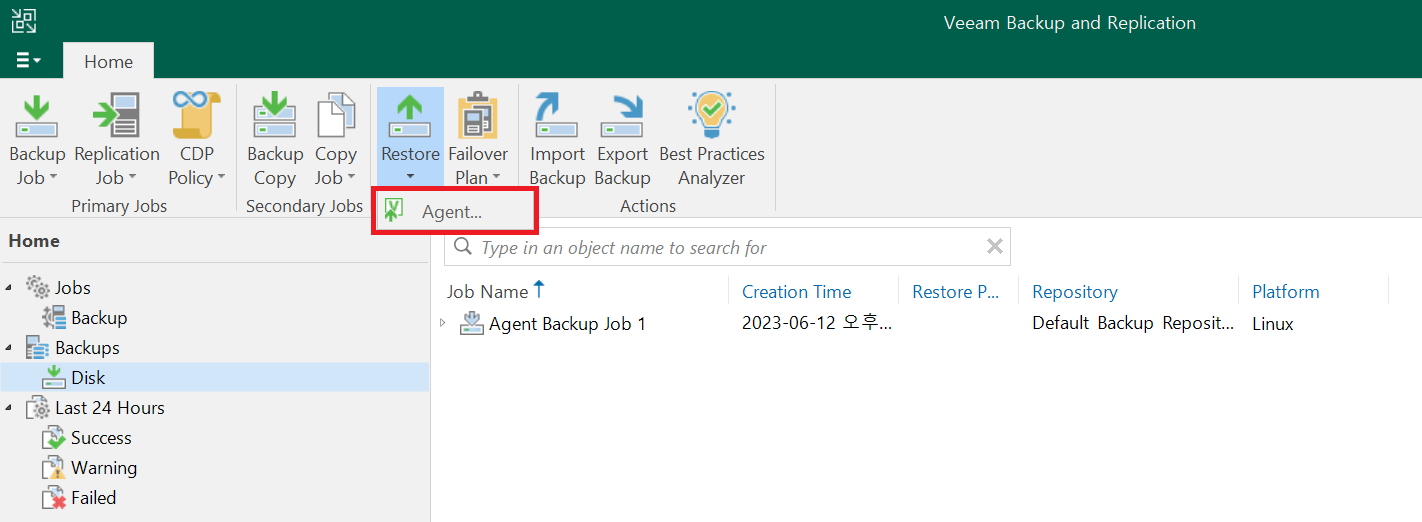Expand the CDP Policy dropdown arrow
Viewport: 1422px width, 522px height.
coord(220,178)
